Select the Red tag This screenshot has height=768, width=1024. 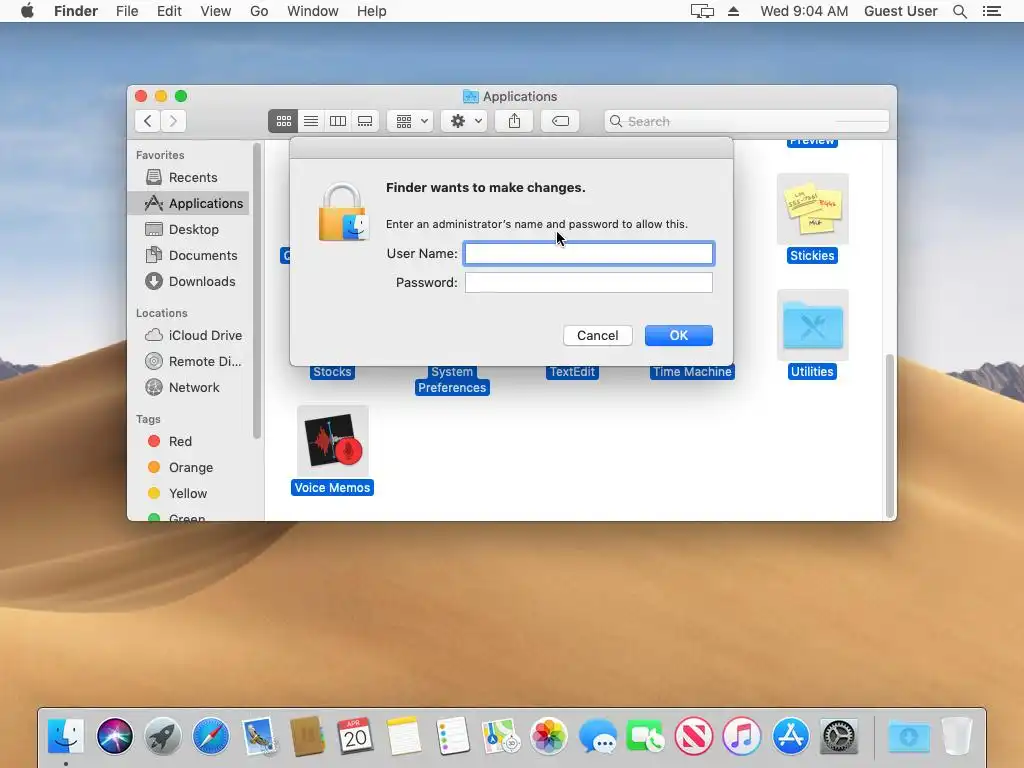(188, 441)
